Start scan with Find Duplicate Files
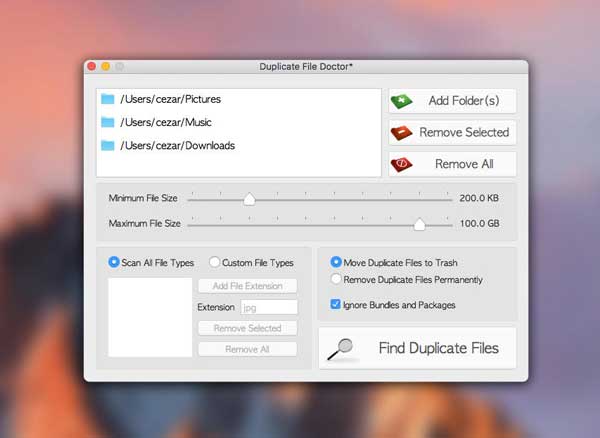The width and height of the screenshot is (600, 438). tap(417, 348)
